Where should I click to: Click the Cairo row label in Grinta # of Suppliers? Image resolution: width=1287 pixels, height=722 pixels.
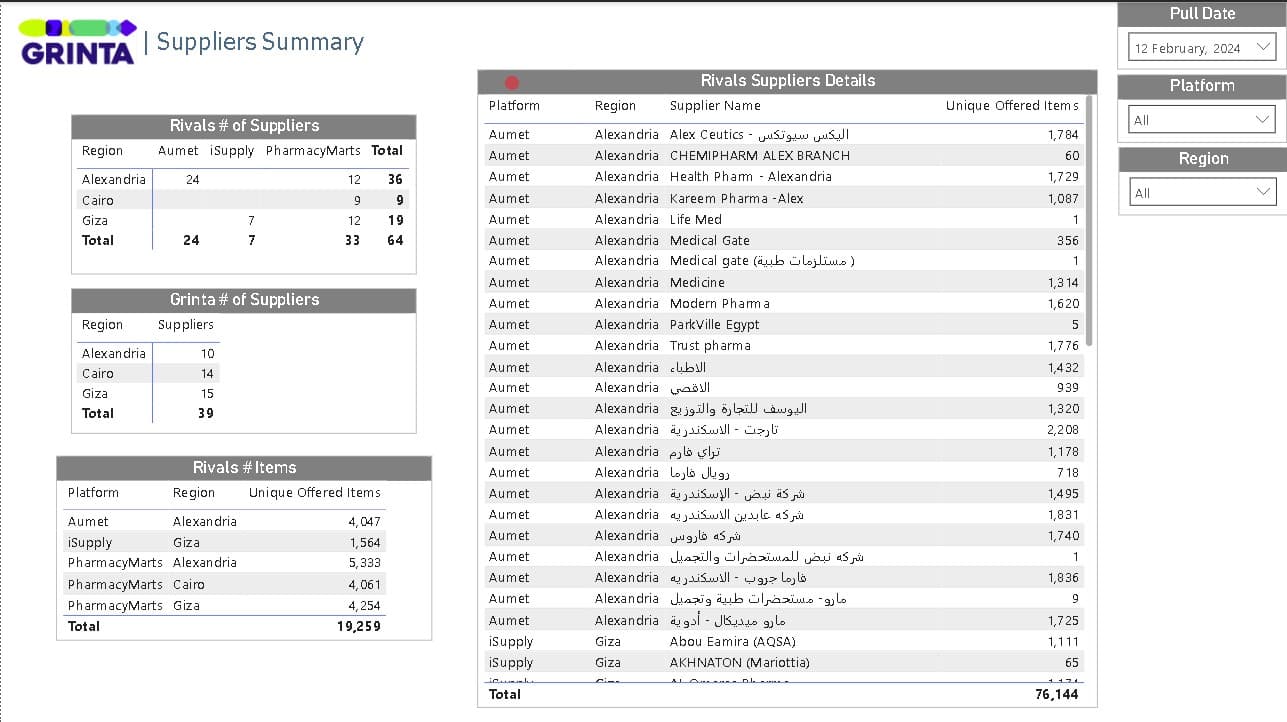[x=98, y=374]
